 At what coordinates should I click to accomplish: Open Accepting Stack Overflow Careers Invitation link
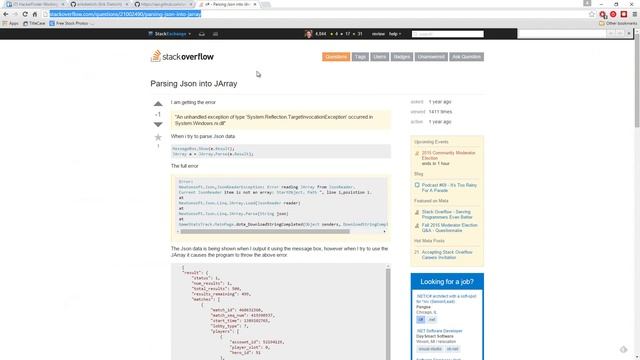447,255
